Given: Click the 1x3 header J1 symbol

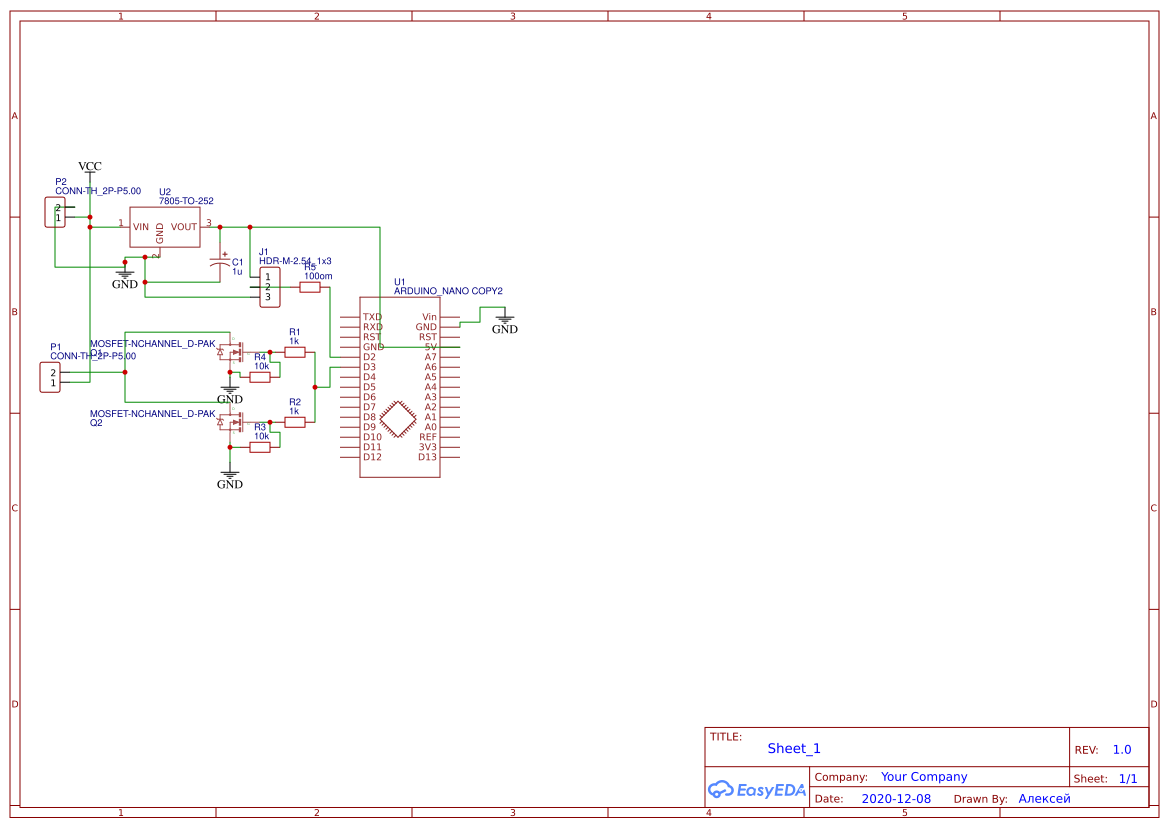Looking at the screenshot, I should [269, 286].
